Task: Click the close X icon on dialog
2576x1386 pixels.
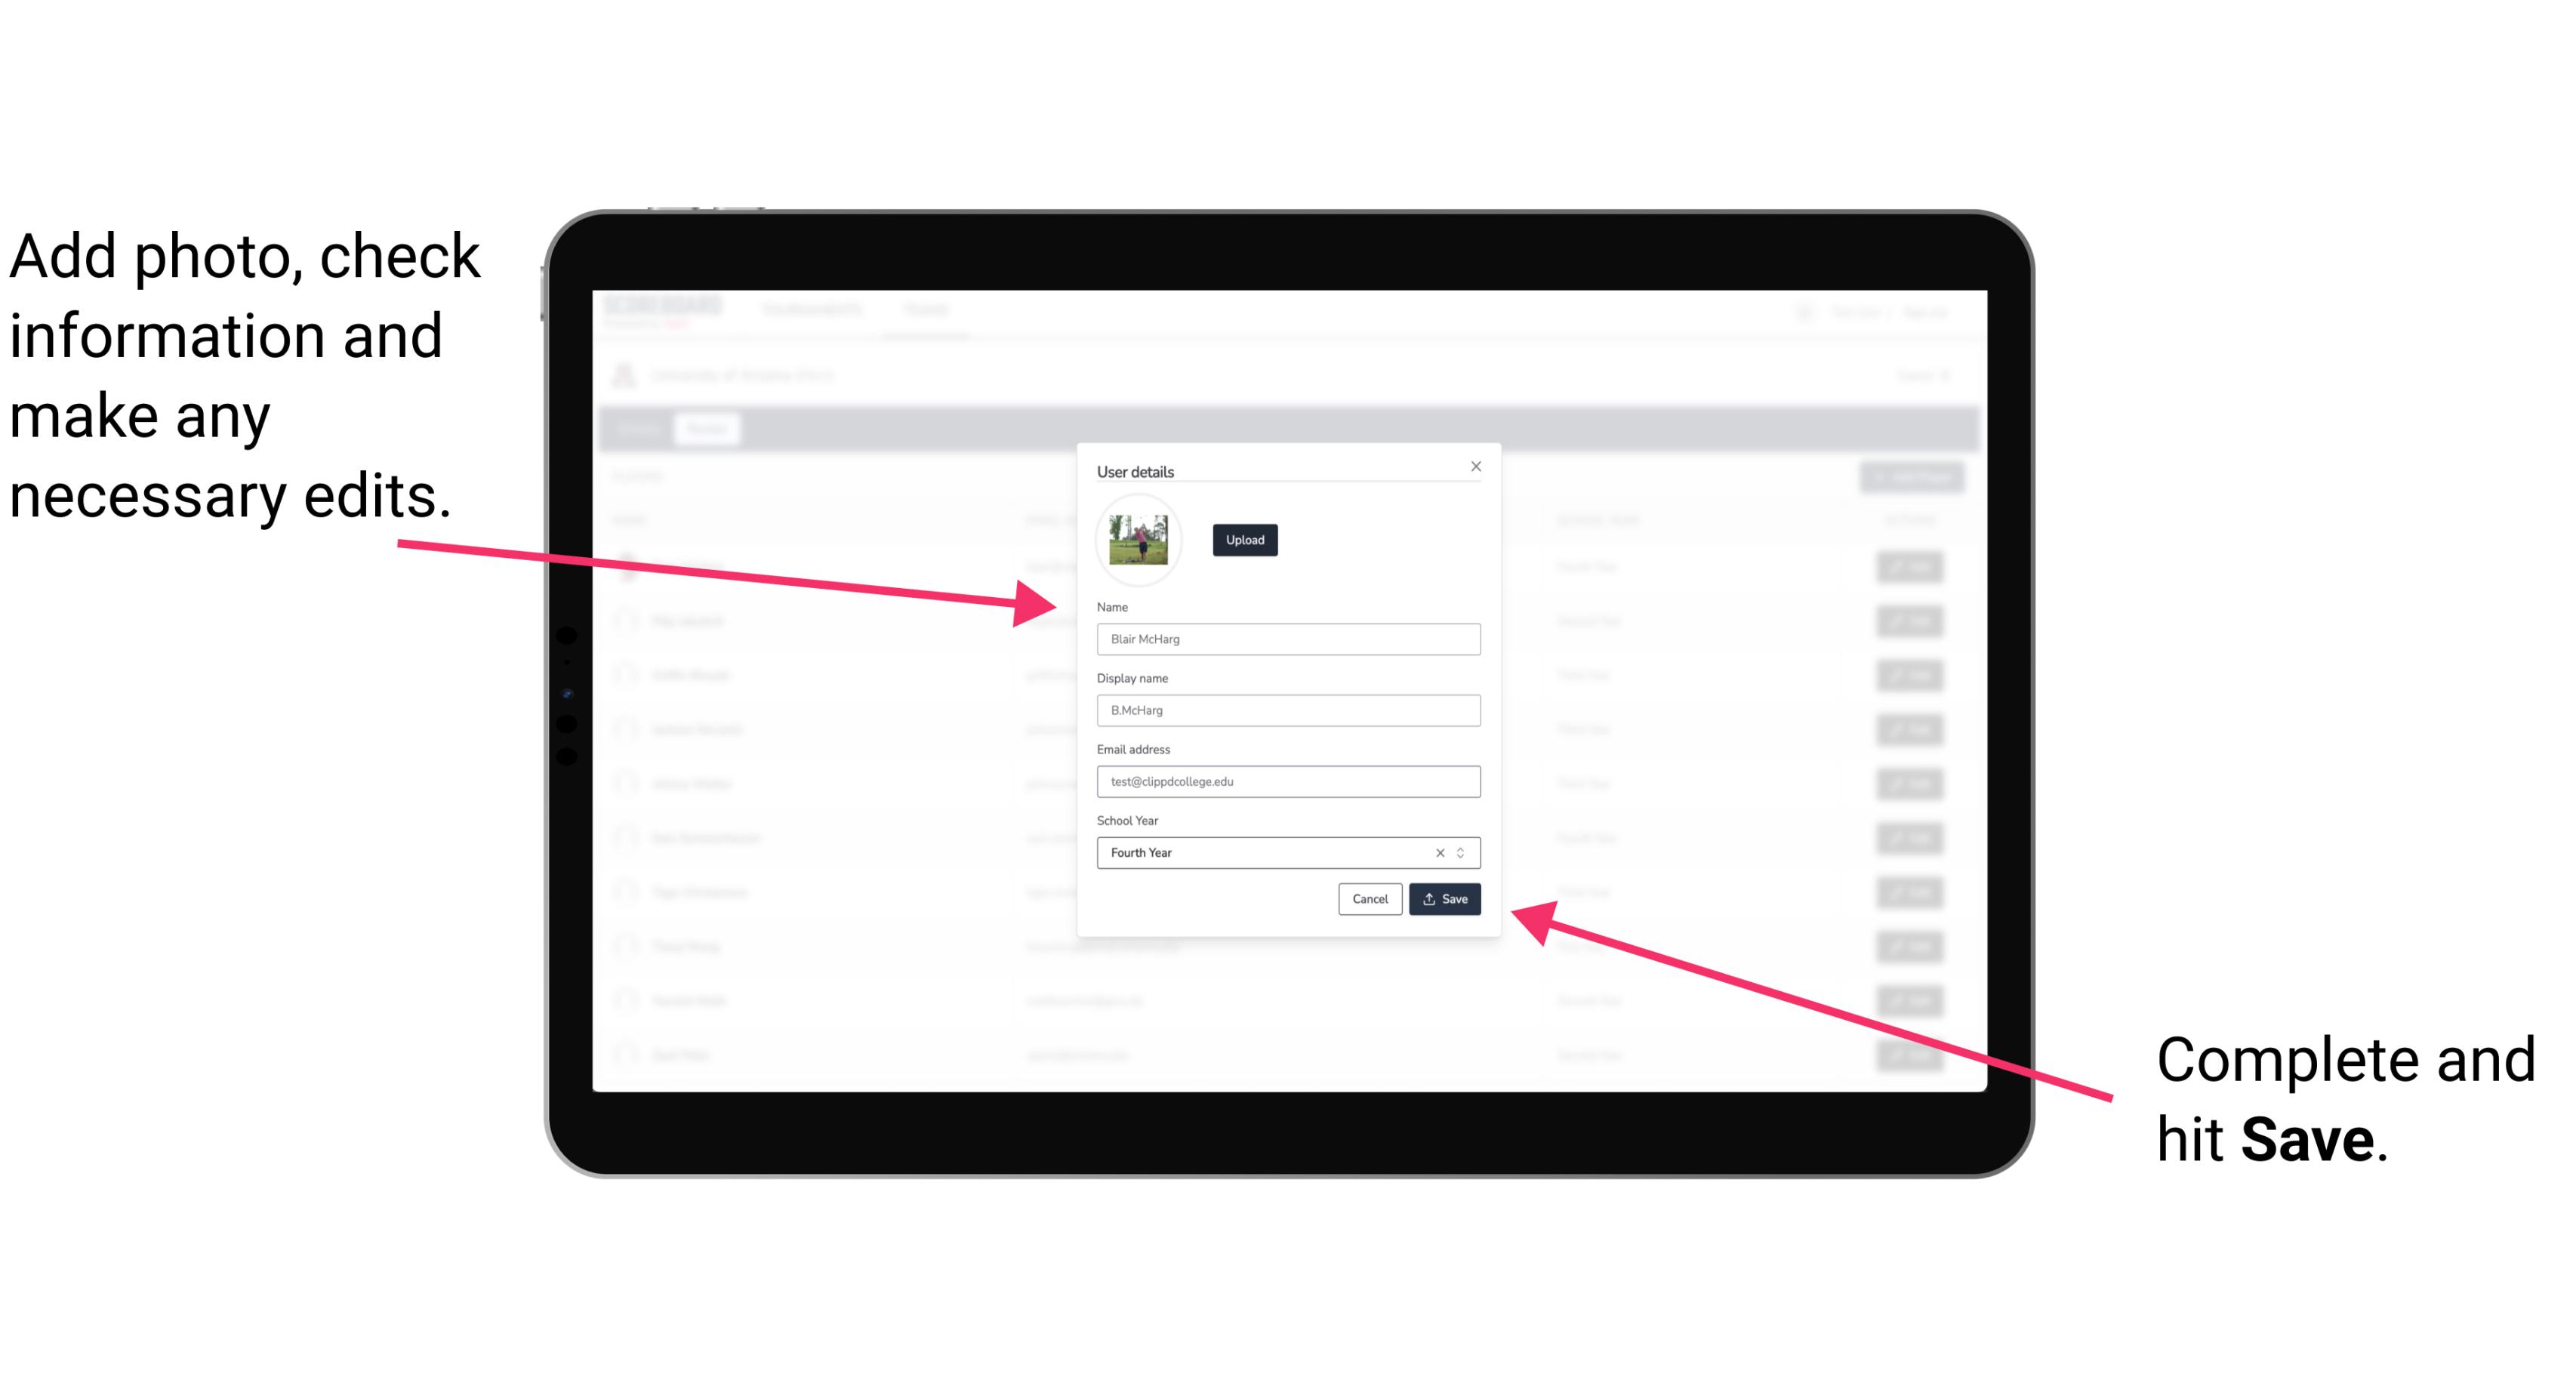Action: click(x=1477, y=466)
